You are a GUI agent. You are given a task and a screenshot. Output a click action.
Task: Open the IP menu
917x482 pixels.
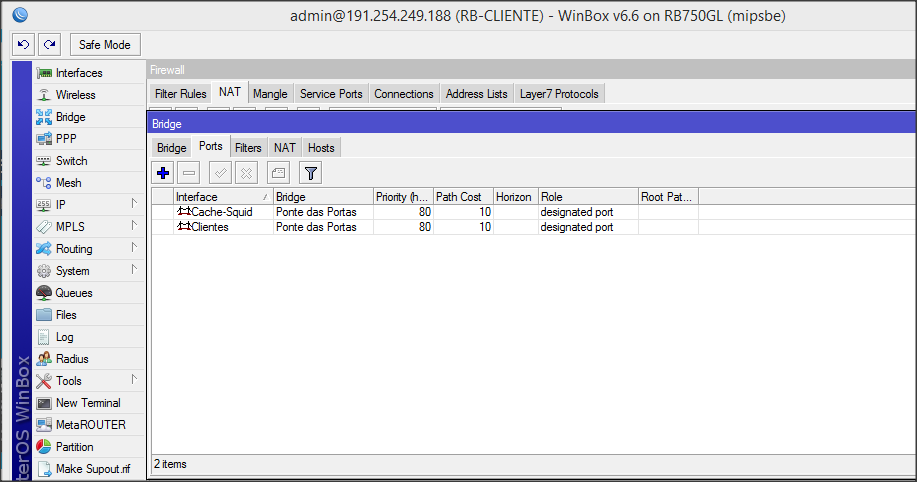[89, 205]
